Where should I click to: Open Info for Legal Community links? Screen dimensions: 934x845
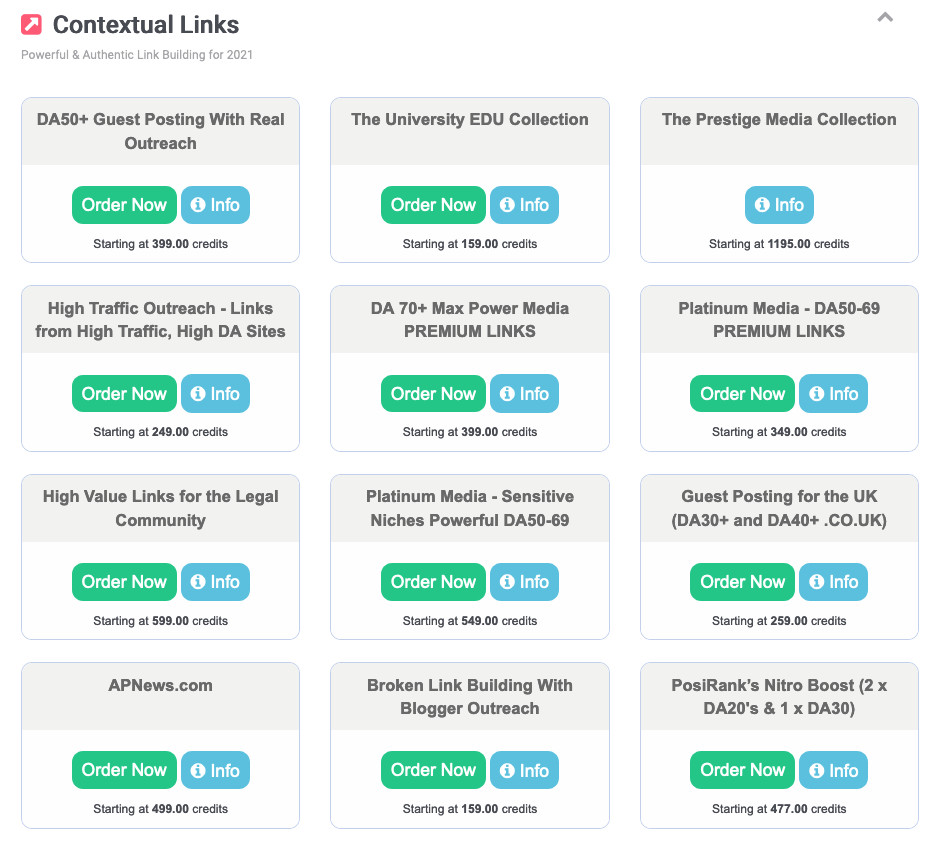point(215,582)
